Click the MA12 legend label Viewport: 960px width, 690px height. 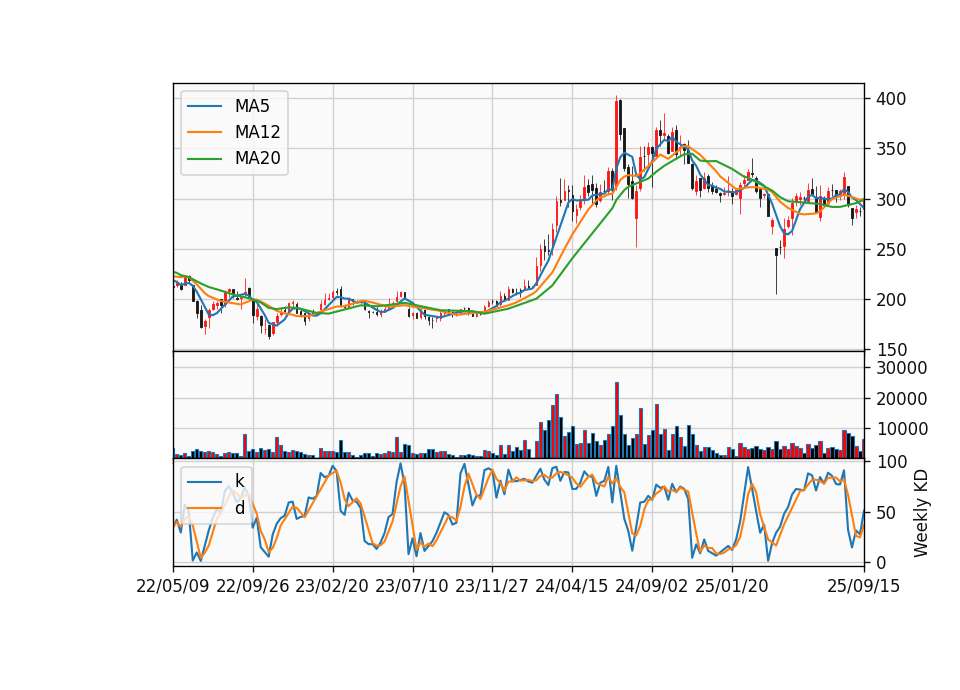pos(257,132)
